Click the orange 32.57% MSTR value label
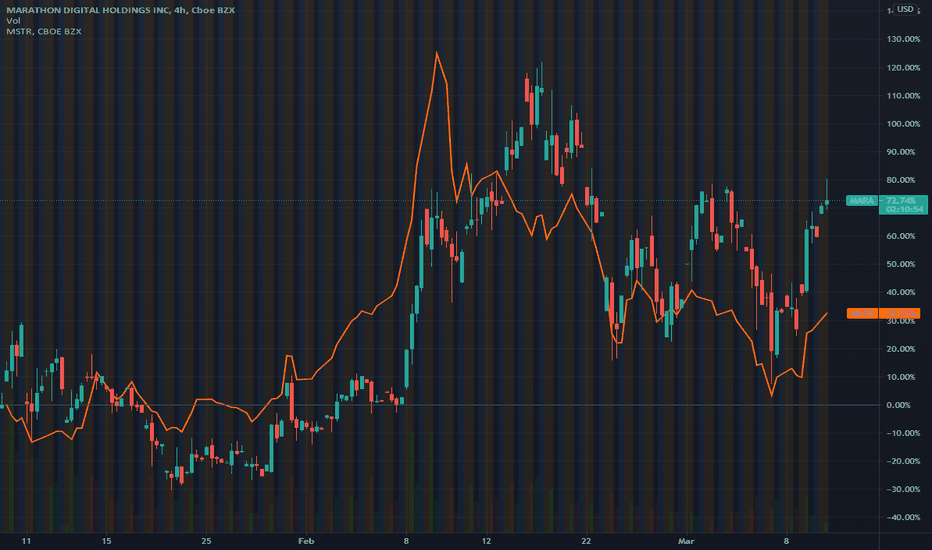This screenshot has height=550, width=932. pyautogui.click(x=900, y=313)
